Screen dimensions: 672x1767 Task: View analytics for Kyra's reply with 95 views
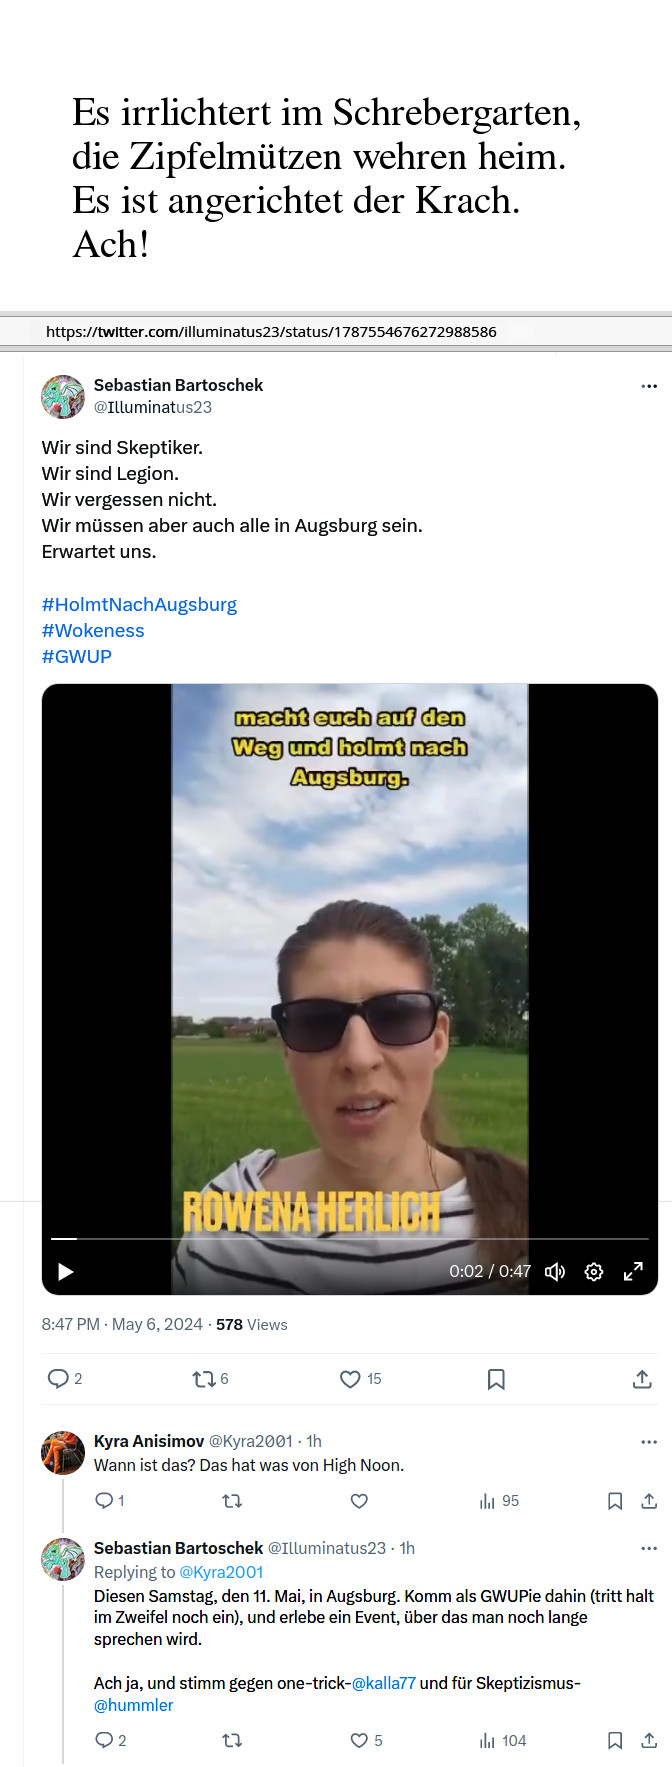[499, 1501]
